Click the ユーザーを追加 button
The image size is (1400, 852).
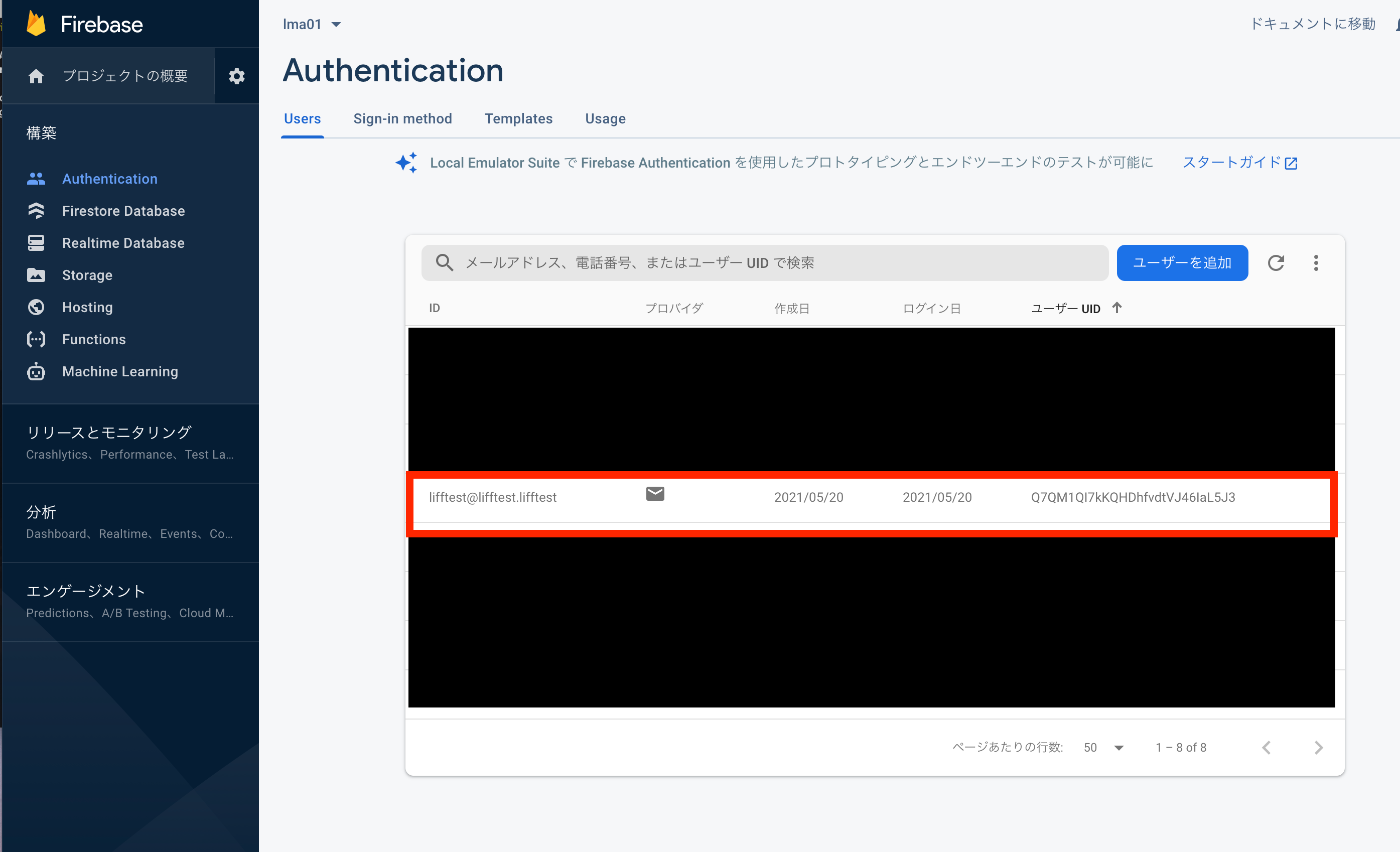(1182, 263)
